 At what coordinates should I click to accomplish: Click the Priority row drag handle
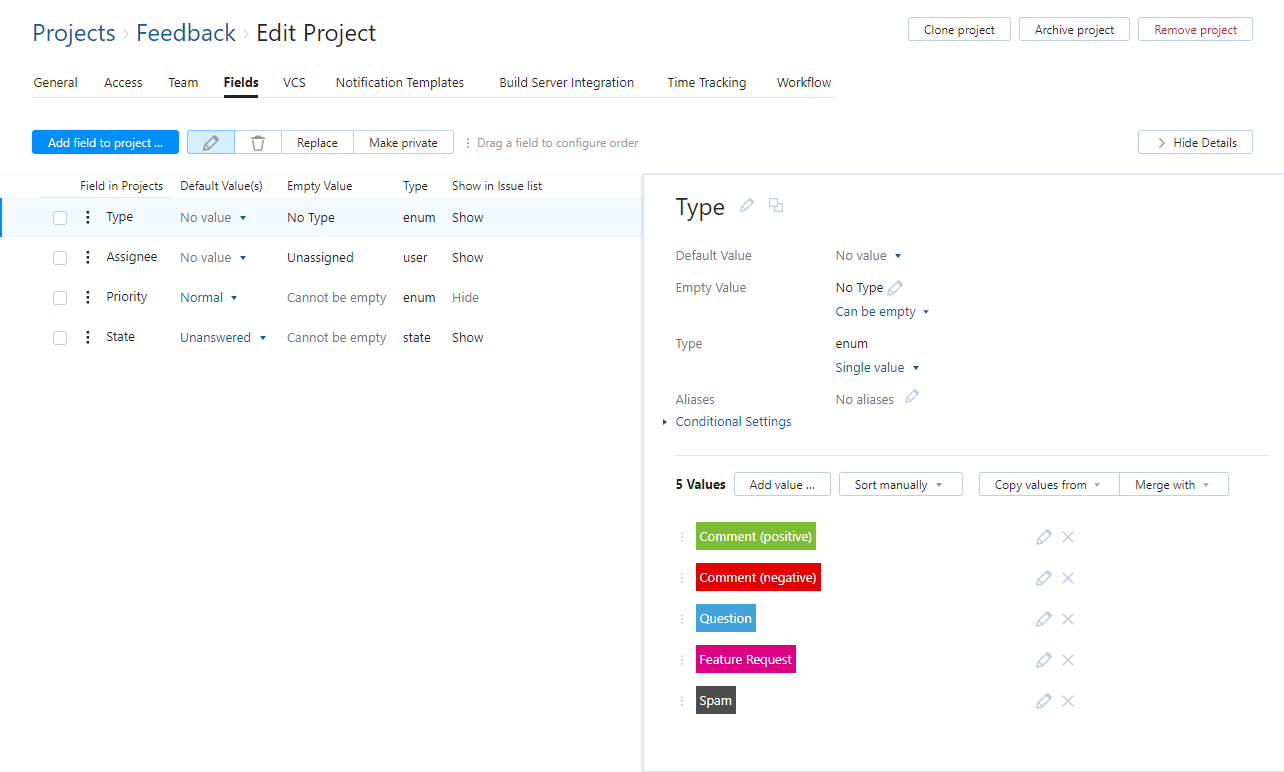coord(88,297)
